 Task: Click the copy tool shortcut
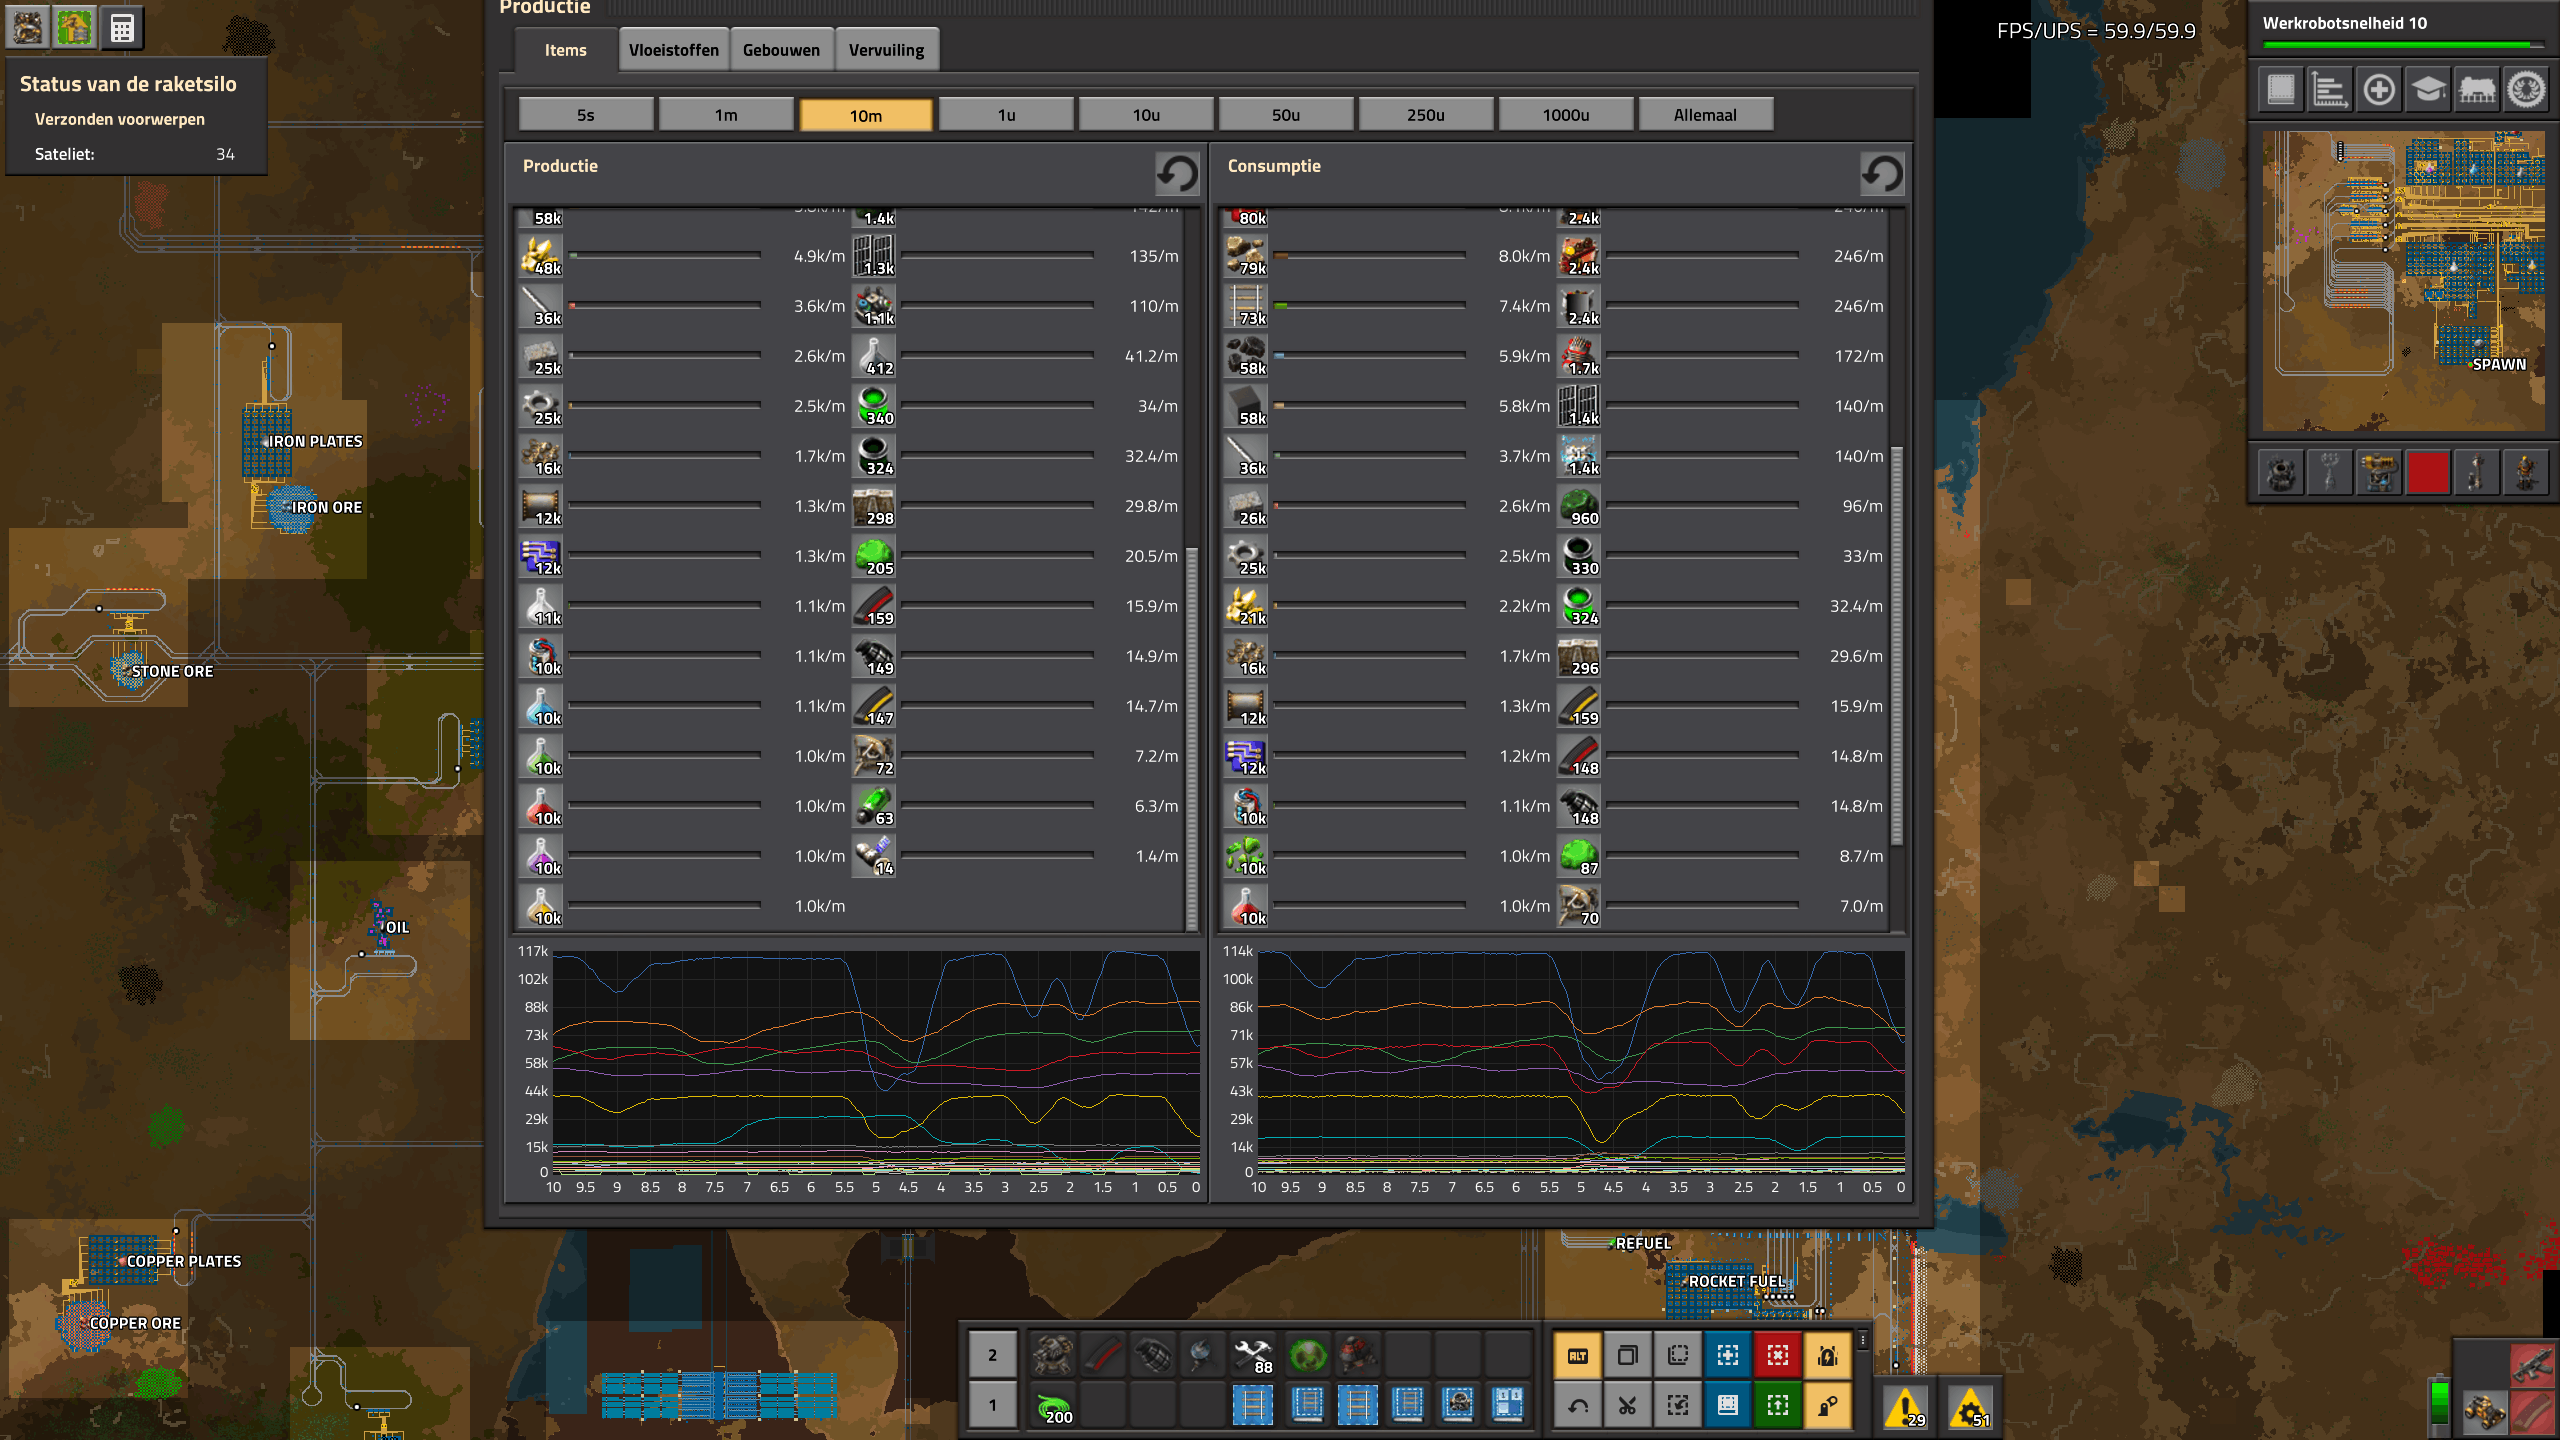[x=1628, y=1356]
